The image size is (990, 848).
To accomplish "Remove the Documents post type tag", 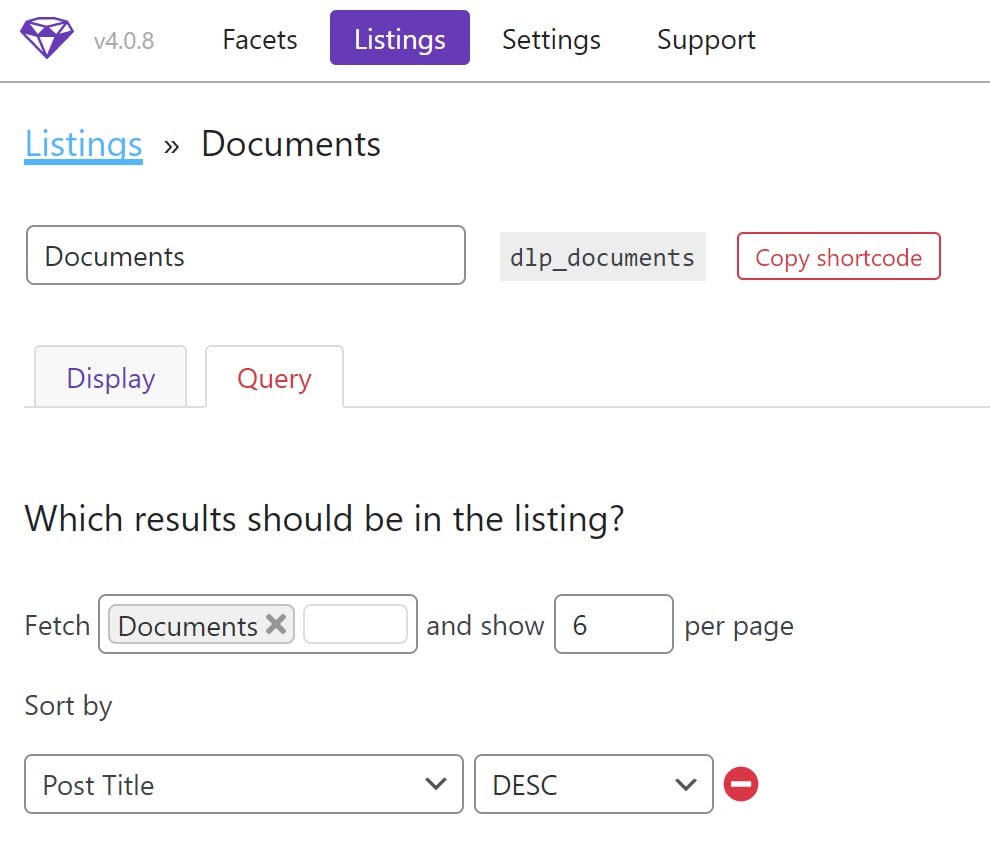I will [276, 625].
